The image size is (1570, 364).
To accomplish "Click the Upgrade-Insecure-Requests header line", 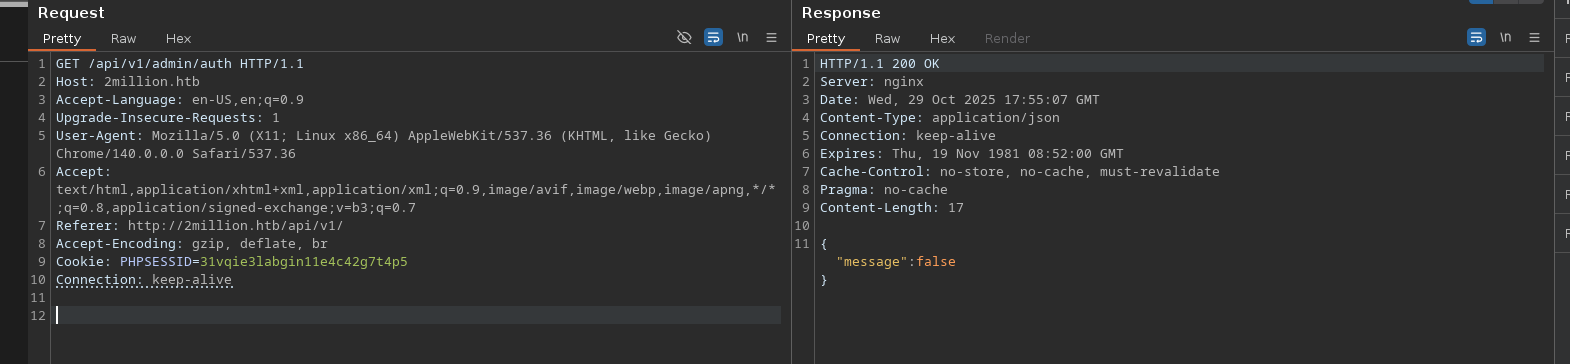I will (x=168, y=117).
